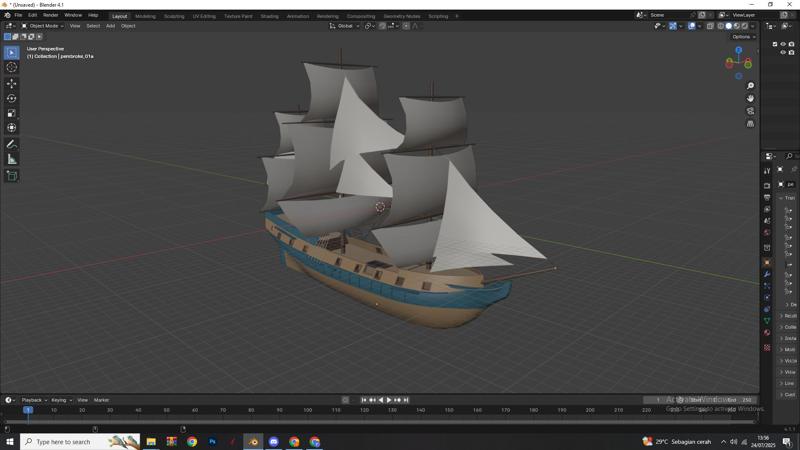Click the green Y axis gizmo ball
This screenshot has height=450, width=800.
(748, 65)
